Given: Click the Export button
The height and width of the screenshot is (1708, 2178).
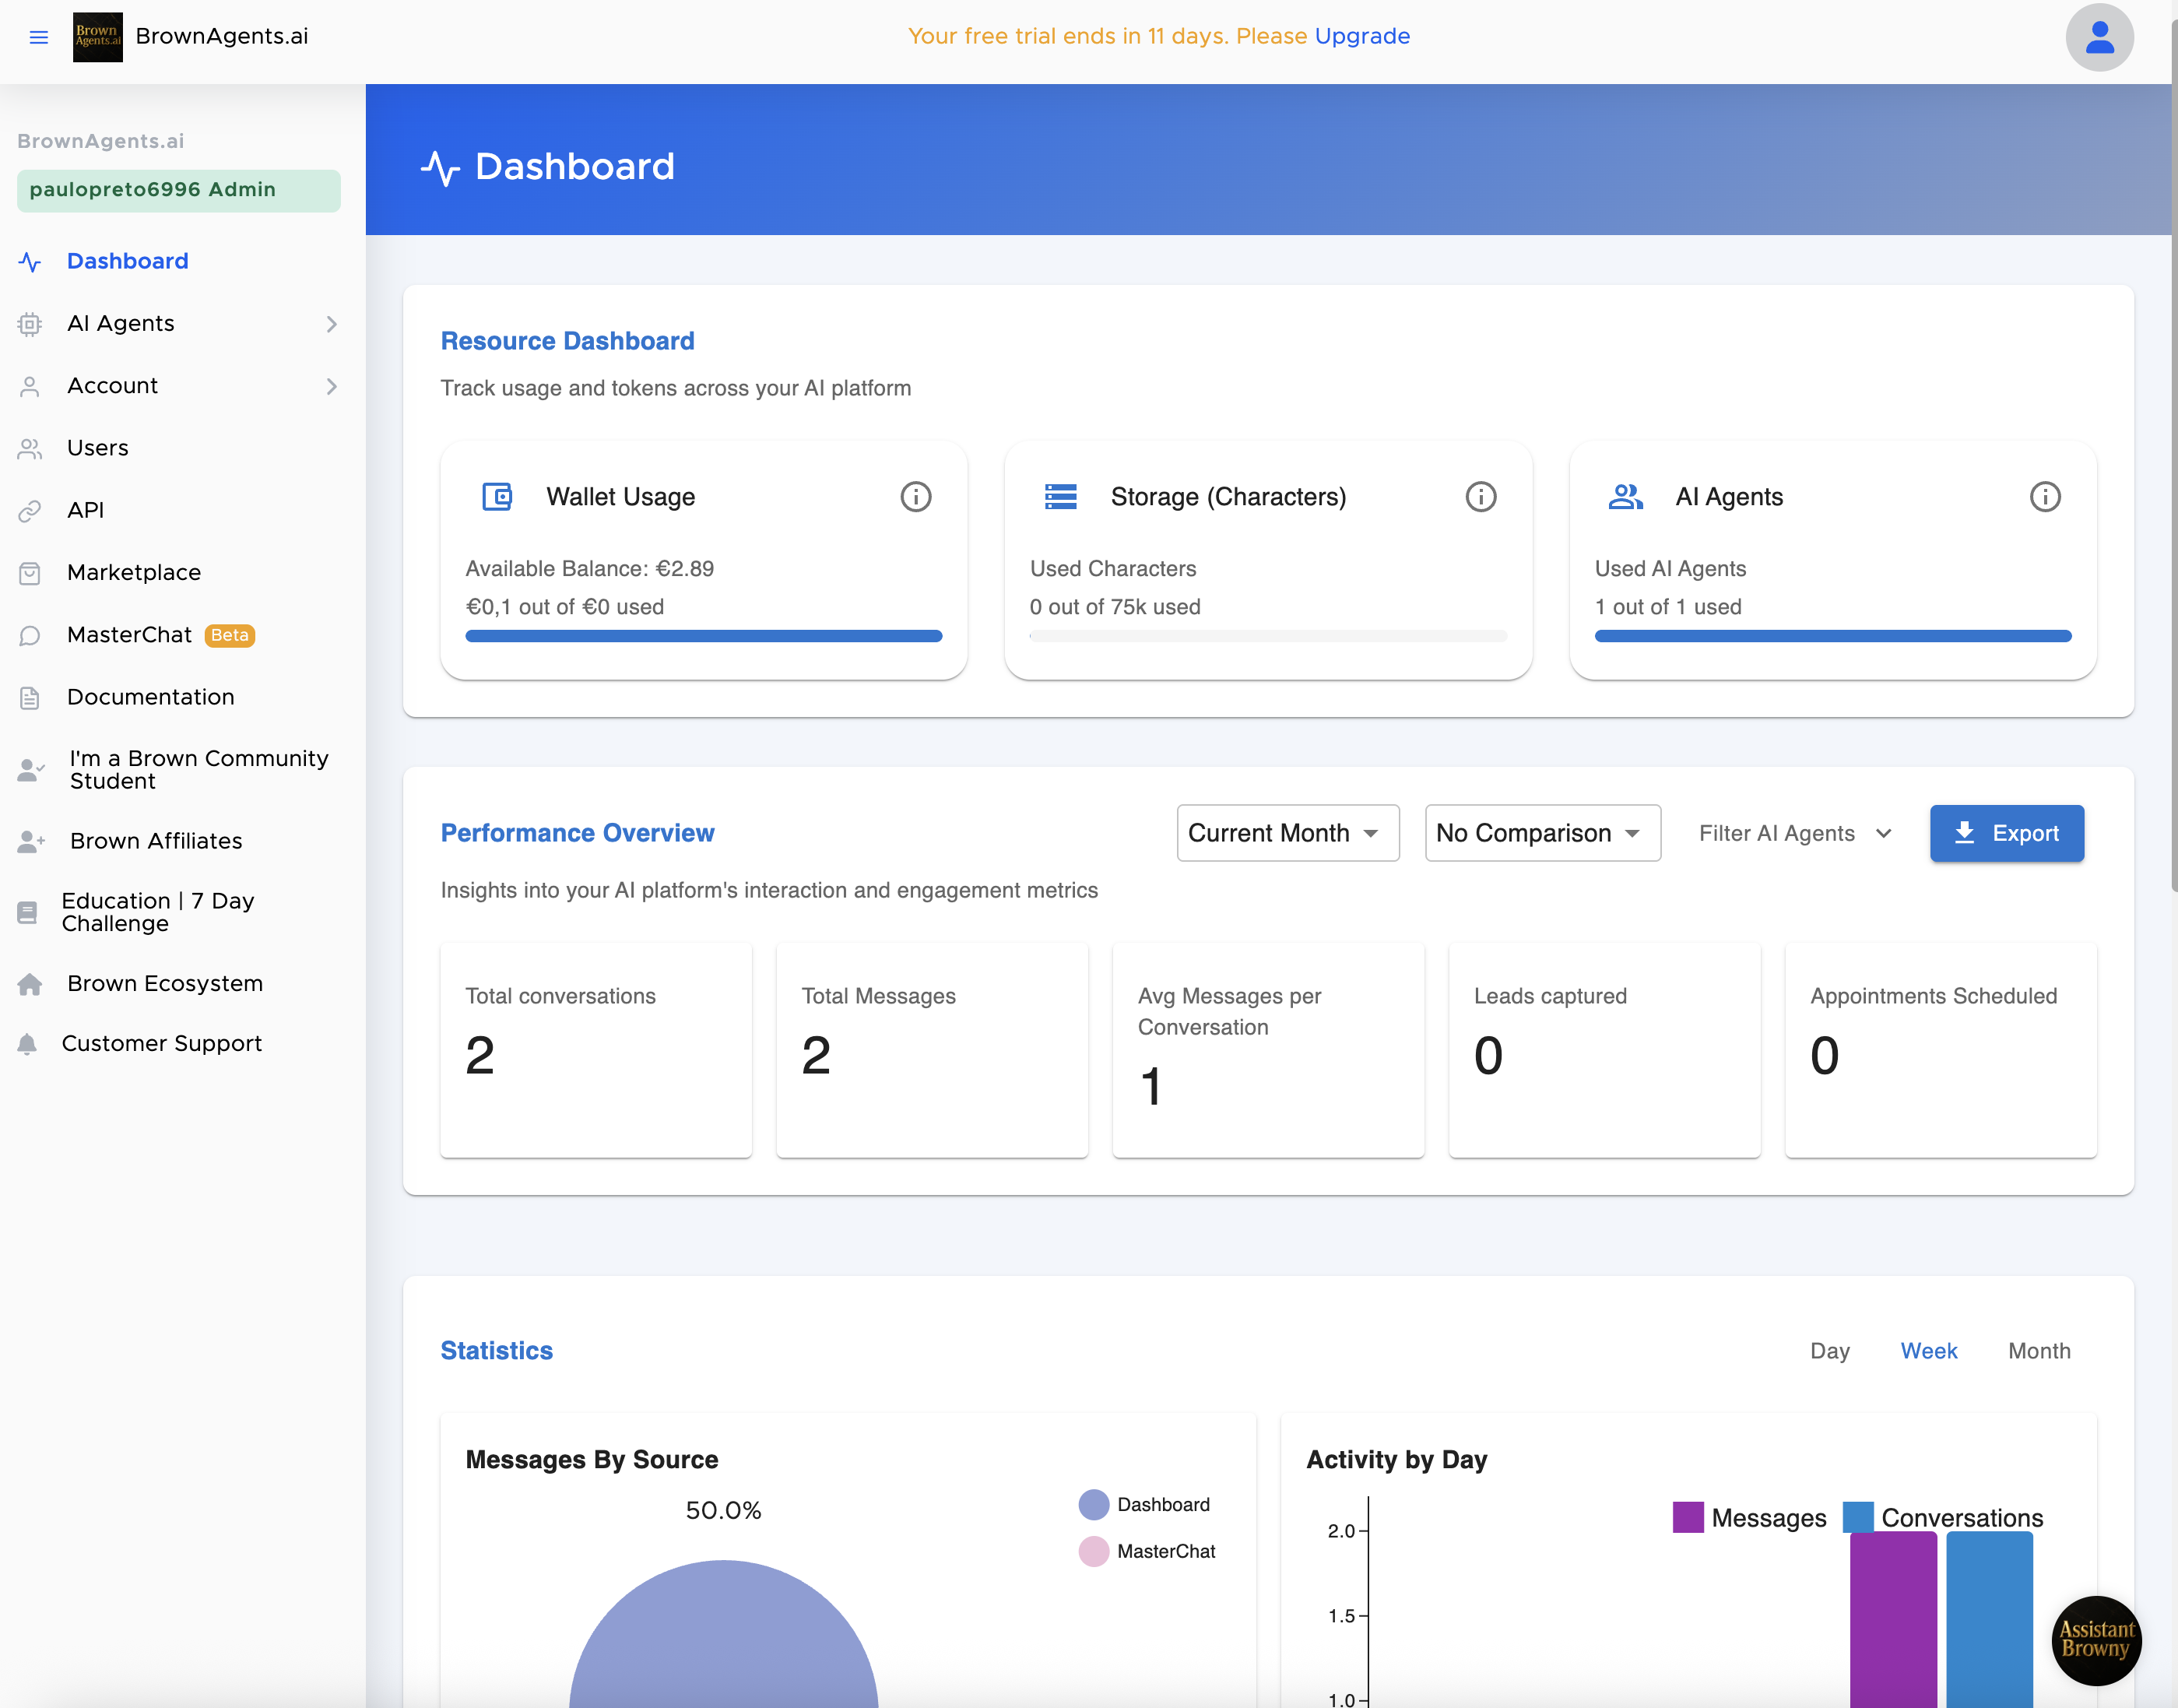Looking at the screenshot, I should pyautogui.click(x=2006, y=833).
